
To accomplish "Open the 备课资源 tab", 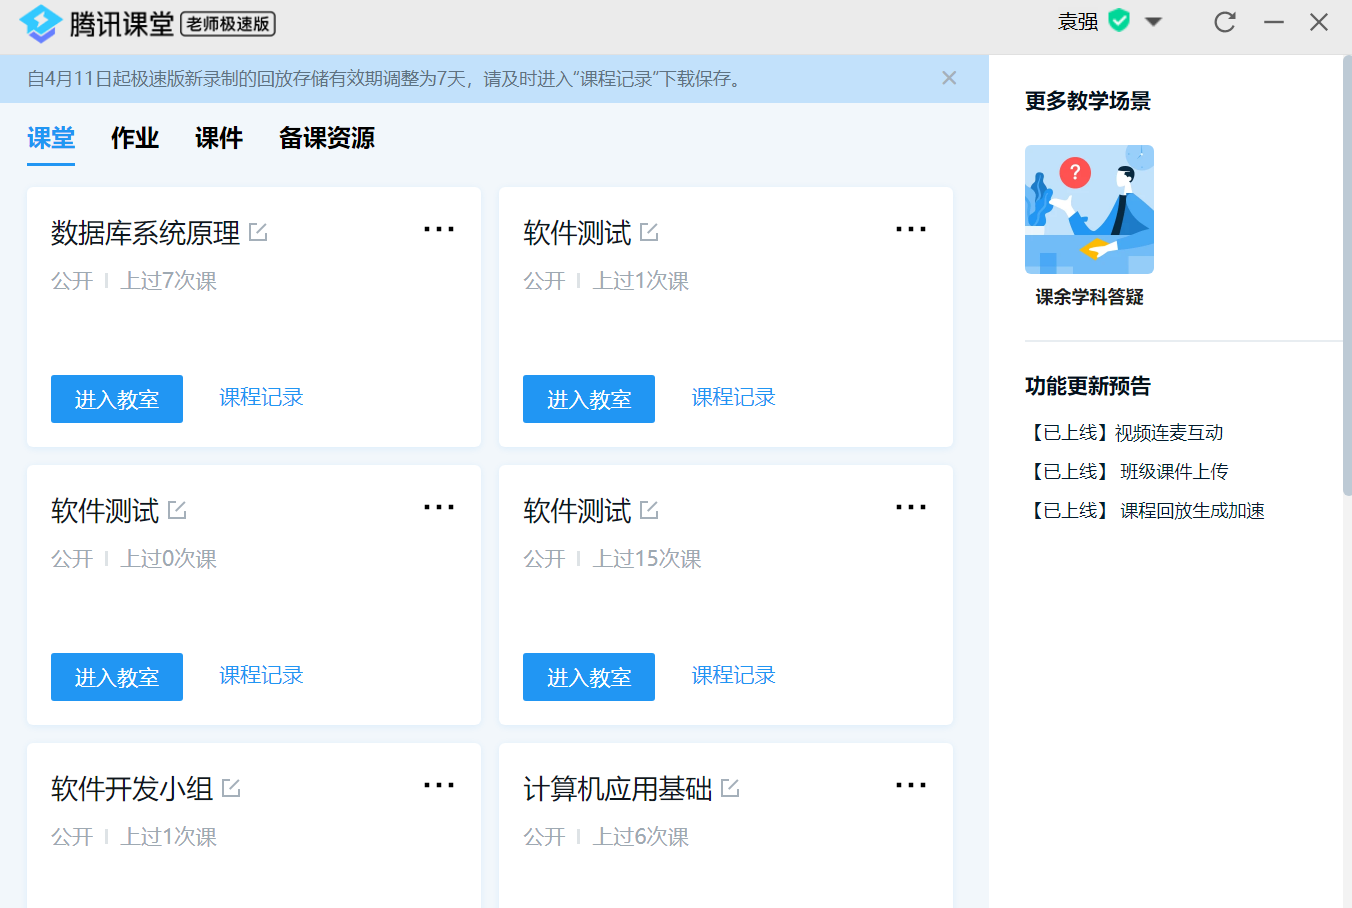I will (x=327, y=138).
